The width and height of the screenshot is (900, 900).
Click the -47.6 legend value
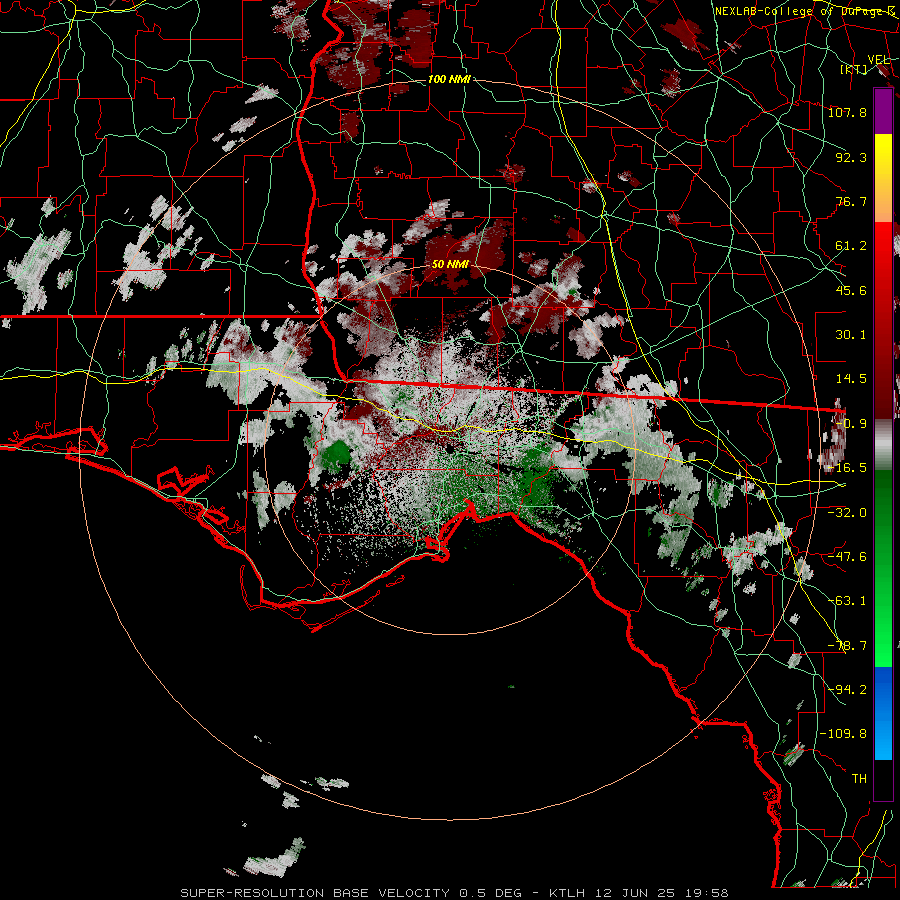click(847, 556)
